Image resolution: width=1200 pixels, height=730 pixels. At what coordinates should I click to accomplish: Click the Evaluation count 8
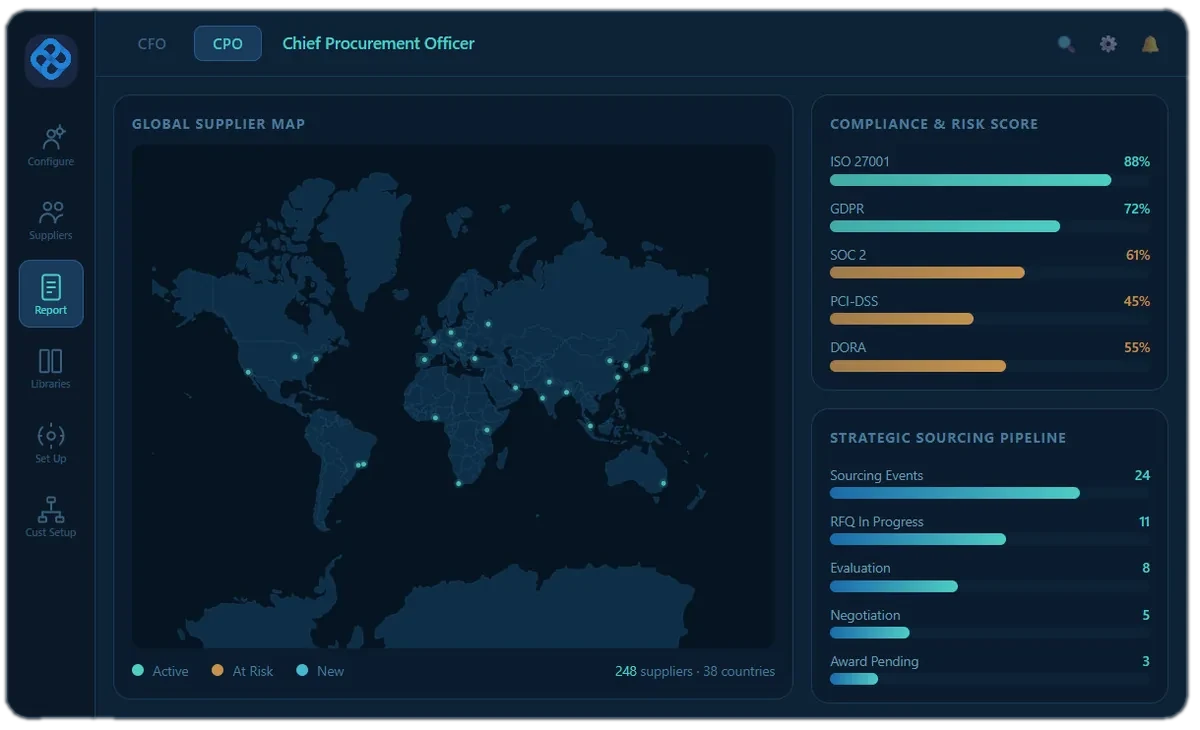tap(1146, 567)
